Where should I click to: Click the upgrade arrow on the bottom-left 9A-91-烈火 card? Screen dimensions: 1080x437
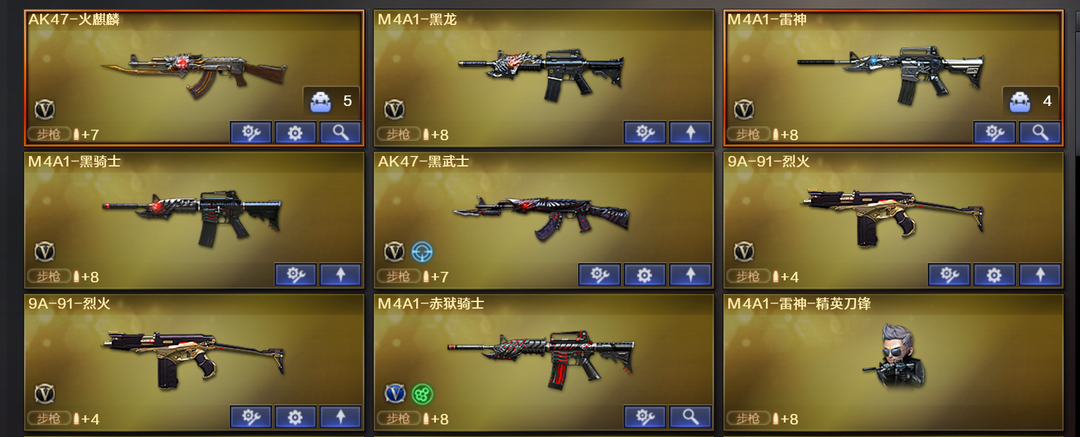pos(340,417)
